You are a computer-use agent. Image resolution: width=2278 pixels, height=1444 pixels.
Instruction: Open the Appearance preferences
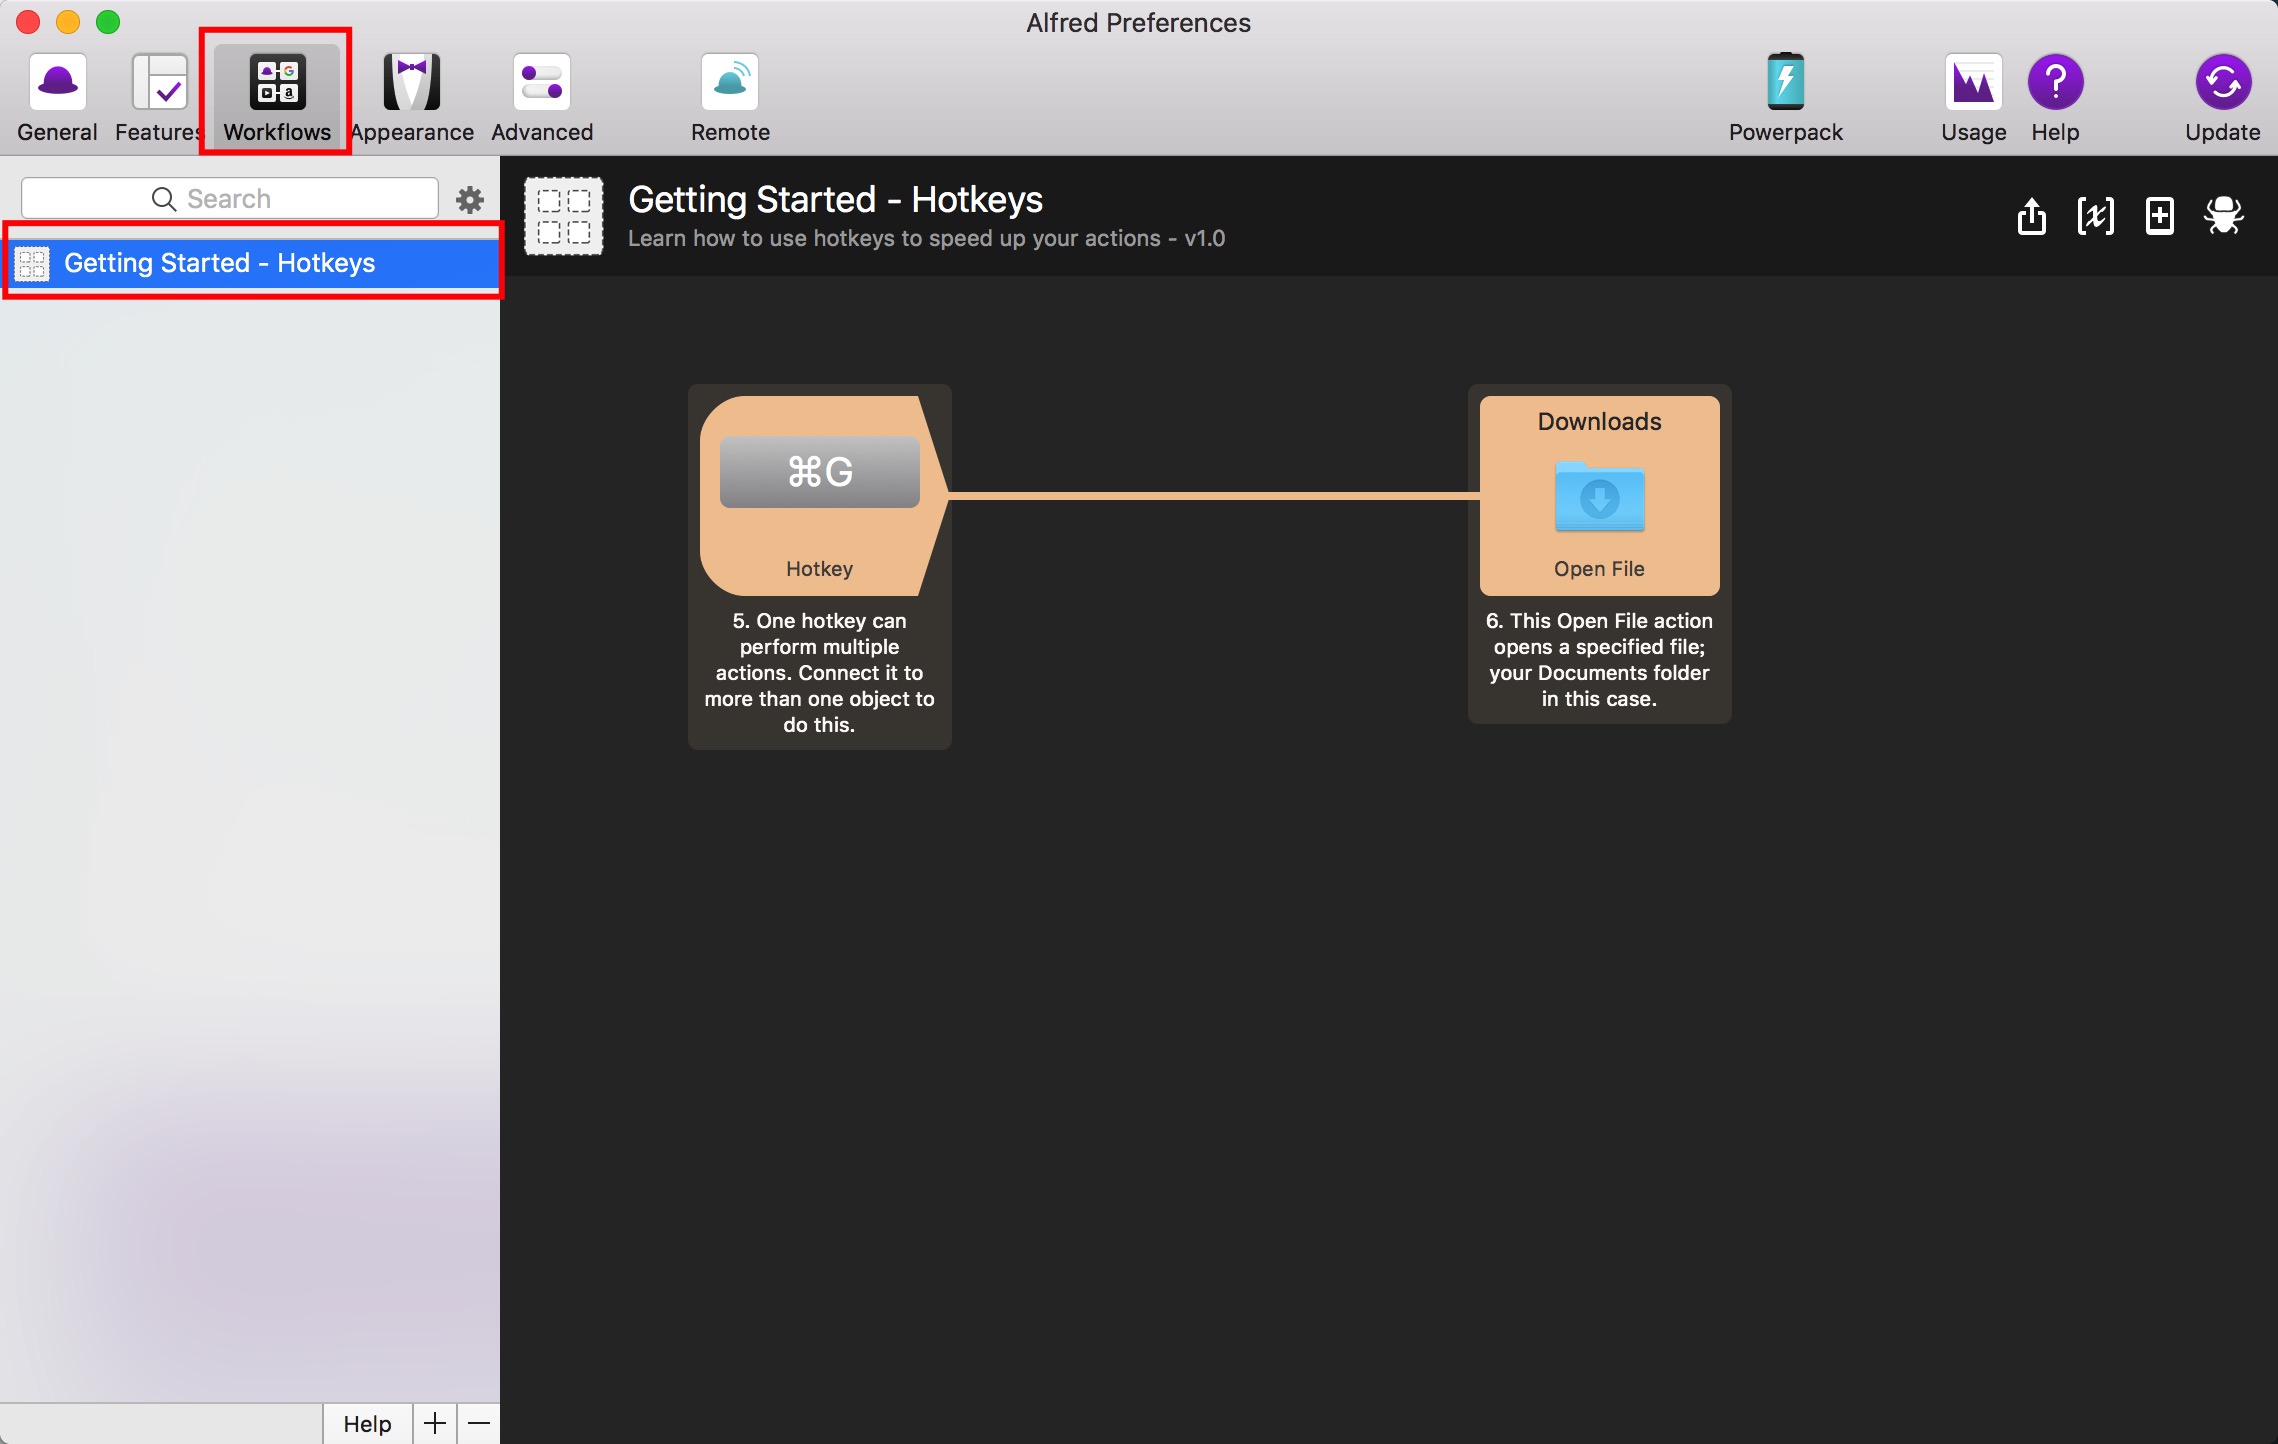point(411,97)
